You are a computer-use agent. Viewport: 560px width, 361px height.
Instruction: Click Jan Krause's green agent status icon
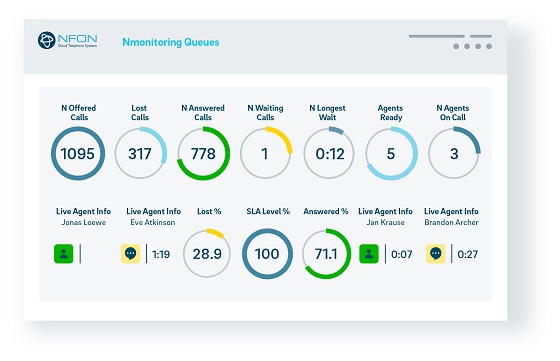[369, 254]
